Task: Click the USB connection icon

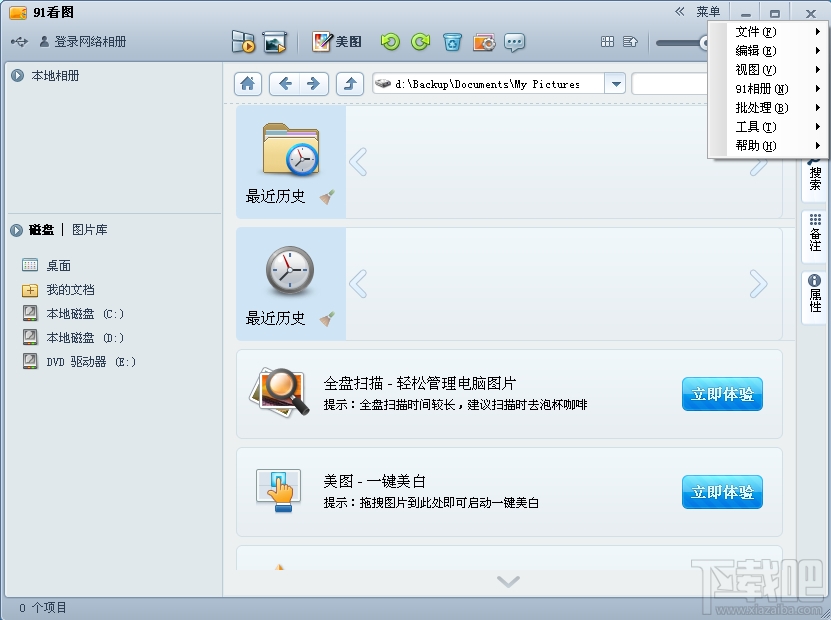Action: click(x=19, y=41)
